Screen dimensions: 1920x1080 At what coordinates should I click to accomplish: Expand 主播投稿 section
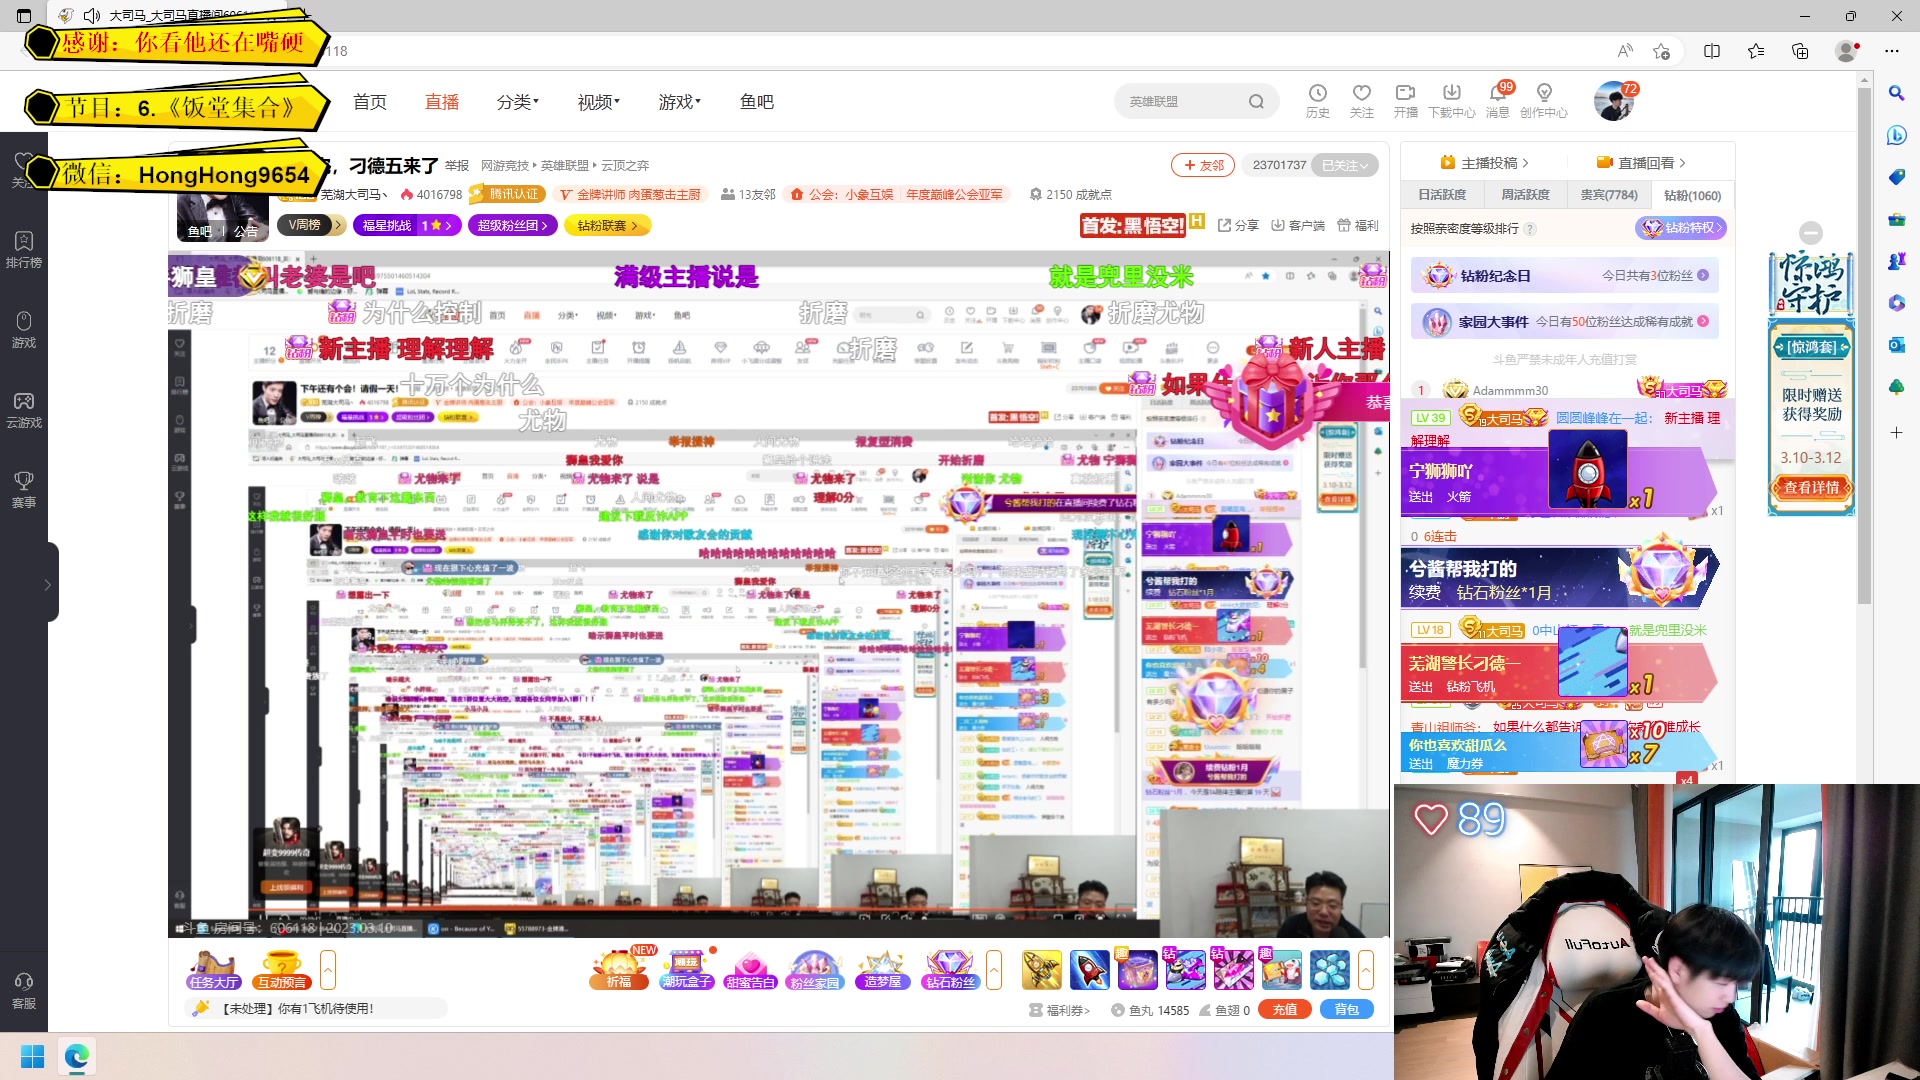click(1484, 163)
